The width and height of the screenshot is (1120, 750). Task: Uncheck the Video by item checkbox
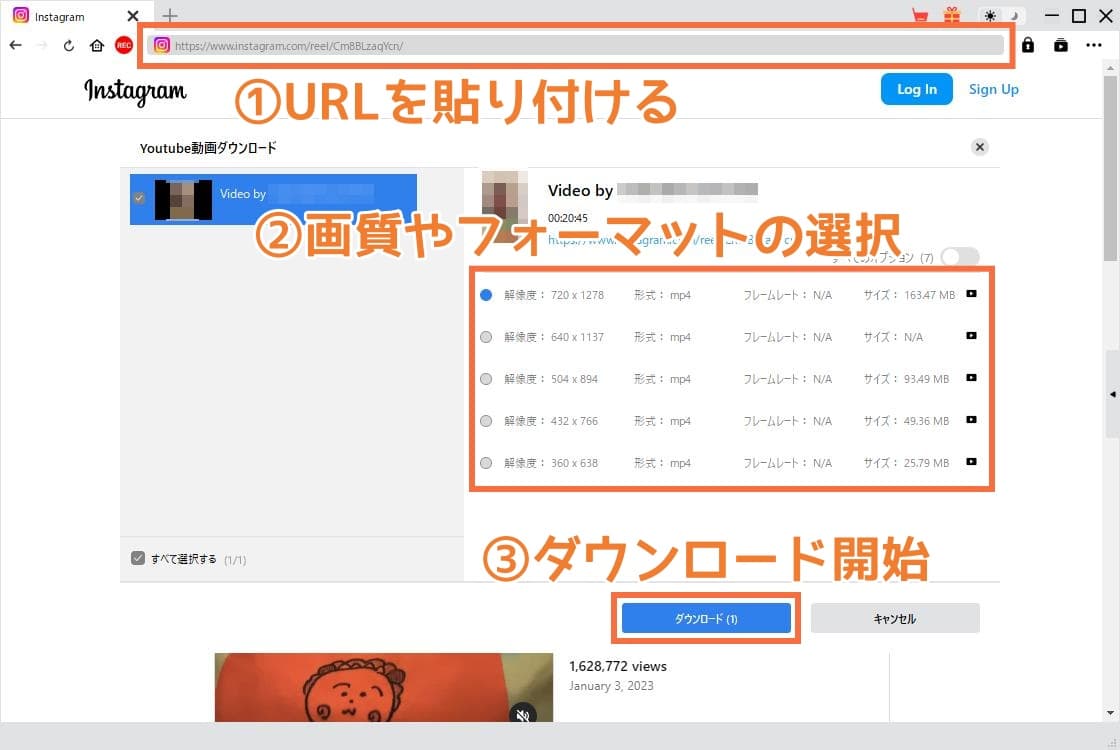click(x=139, y=198)
